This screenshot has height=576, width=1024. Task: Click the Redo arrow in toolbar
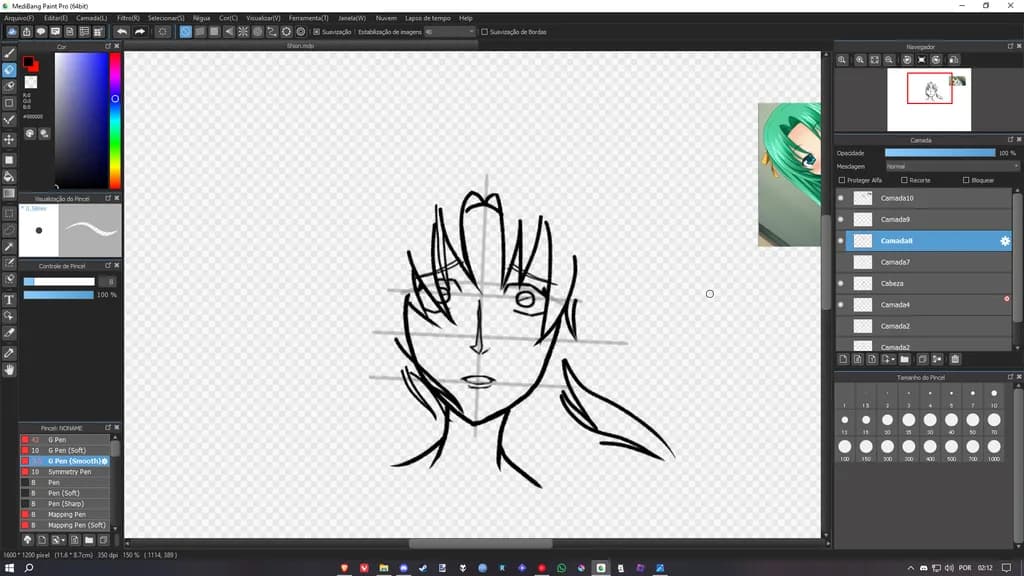(x=140, y=31)
